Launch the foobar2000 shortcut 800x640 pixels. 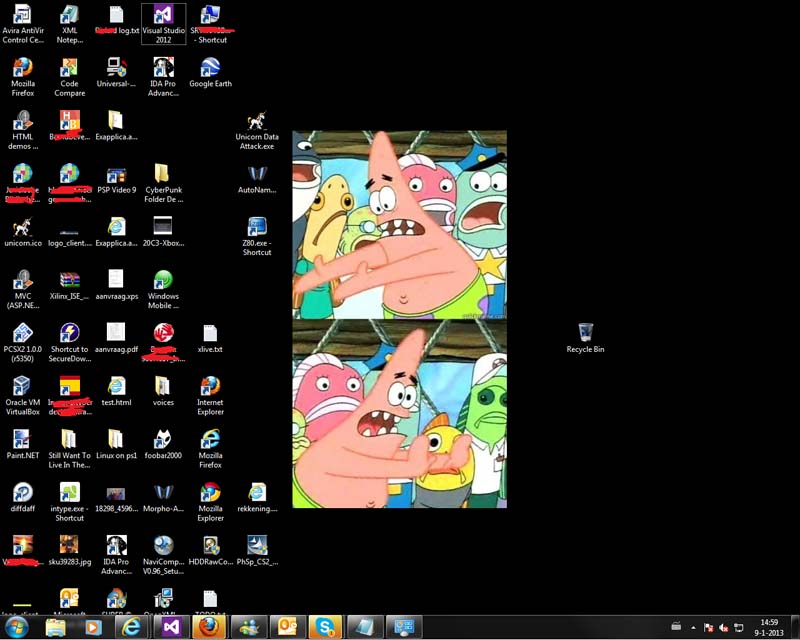pyautogui.click(x=164, y=444)
